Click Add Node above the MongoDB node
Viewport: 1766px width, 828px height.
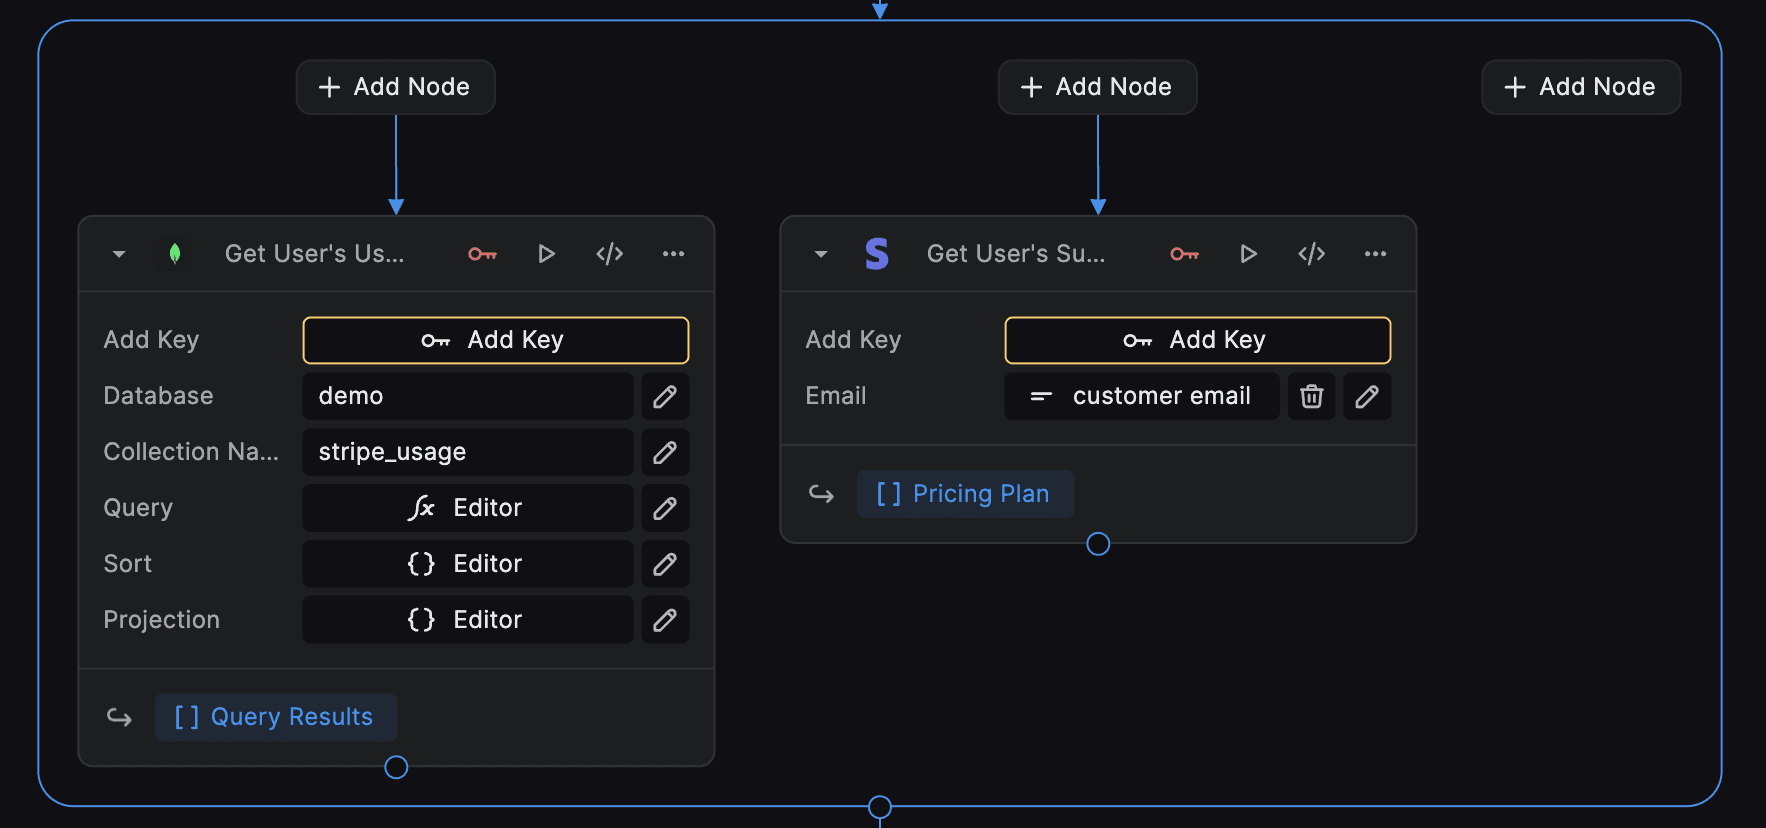[396, 87]
